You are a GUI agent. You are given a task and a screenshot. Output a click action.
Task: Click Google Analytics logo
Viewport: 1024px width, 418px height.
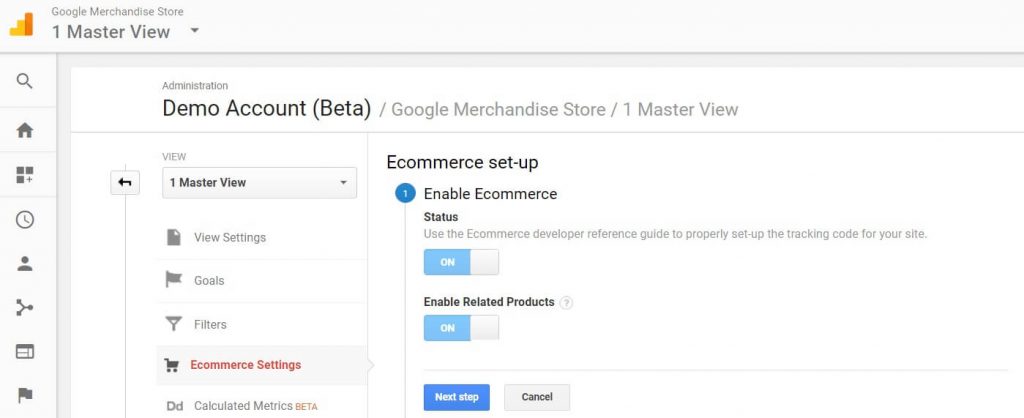(22, 25)
